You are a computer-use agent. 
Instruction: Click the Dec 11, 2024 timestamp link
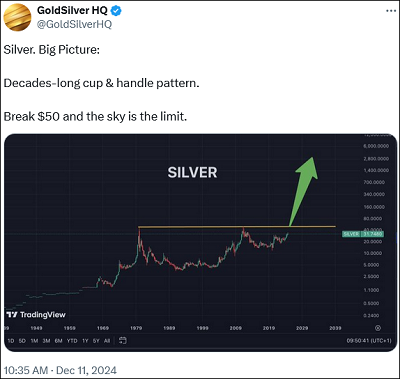[x=60, y=370]
